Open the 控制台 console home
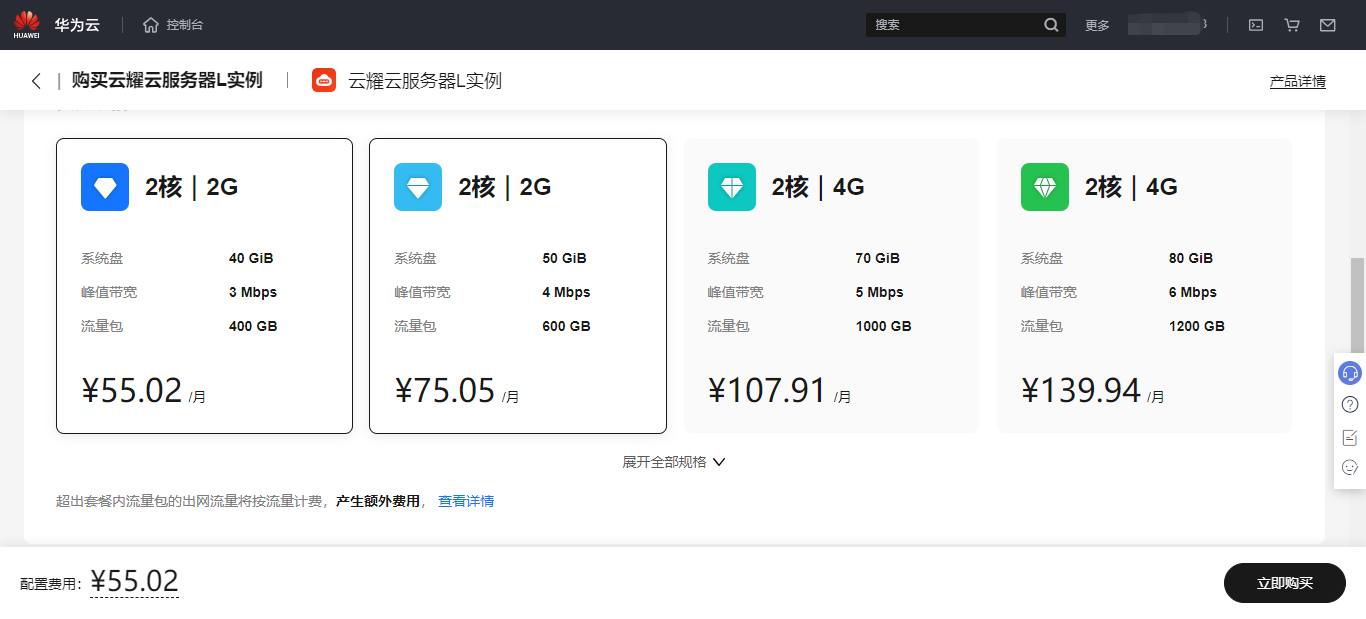 173,25
